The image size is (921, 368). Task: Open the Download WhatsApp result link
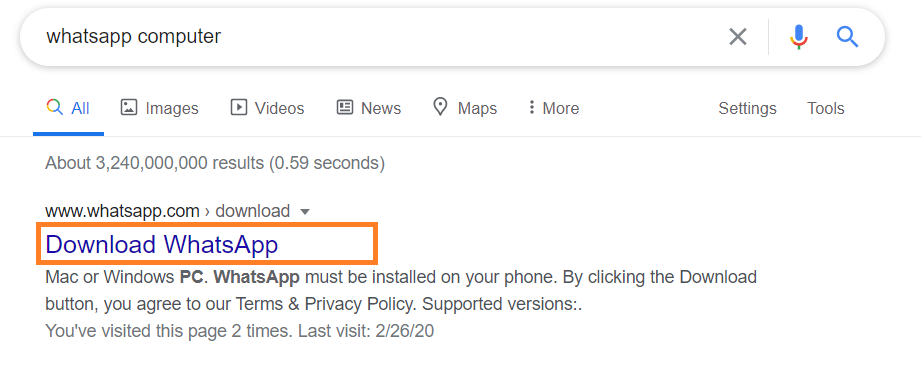coord(162,244)
